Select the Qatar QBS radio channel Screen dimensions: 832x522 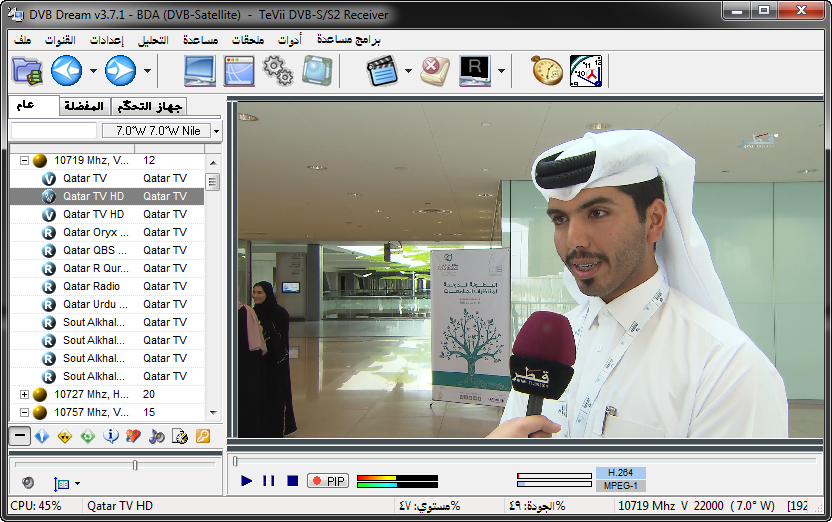point(107,250)
